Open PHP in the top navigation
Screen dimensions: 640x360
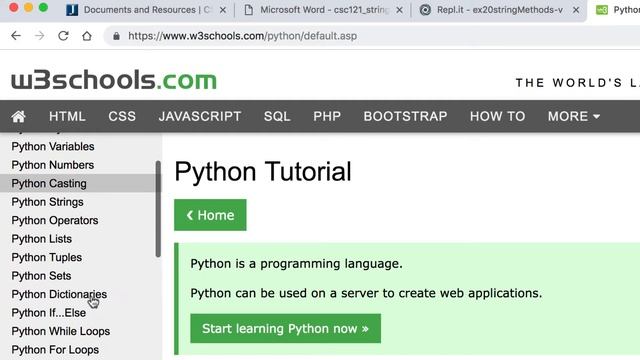tap(327, 116)
